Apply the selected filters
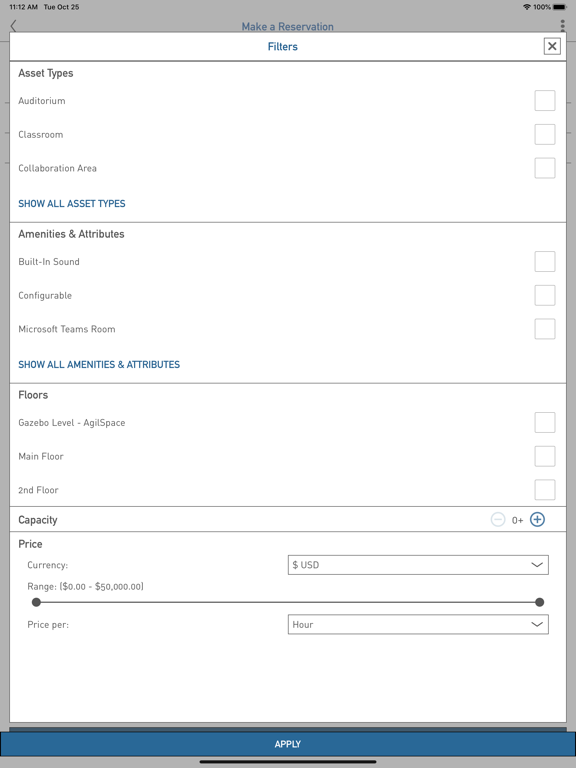Image resolution: width=576 pixels, height=768 pixels. [288, 744]
